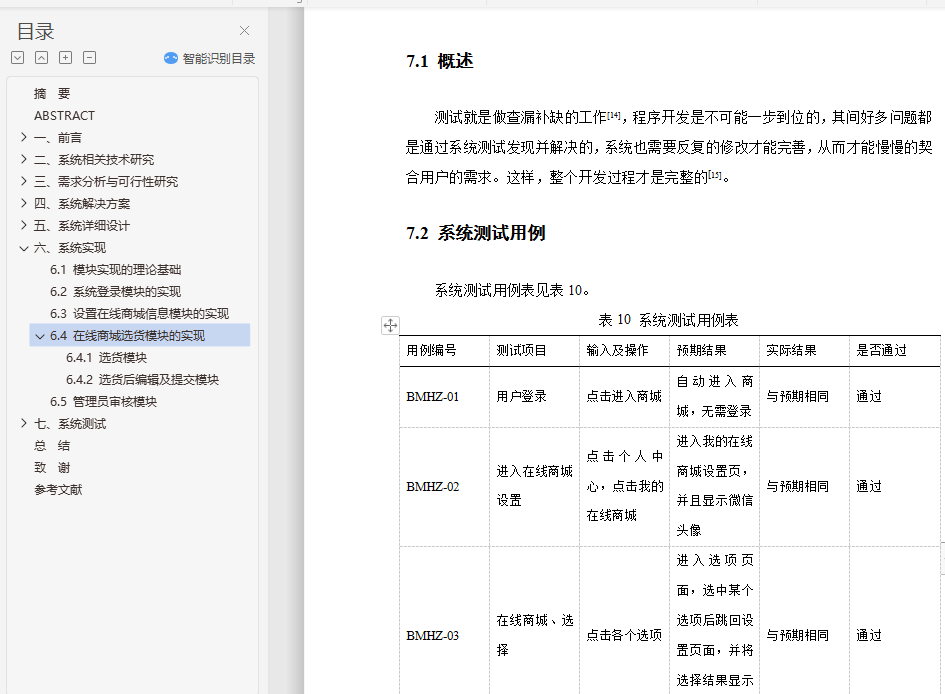Viewport: 945px width, 694px height.
Task: Click the minus icon to demote heading level
Action: (x=90, y=58)
